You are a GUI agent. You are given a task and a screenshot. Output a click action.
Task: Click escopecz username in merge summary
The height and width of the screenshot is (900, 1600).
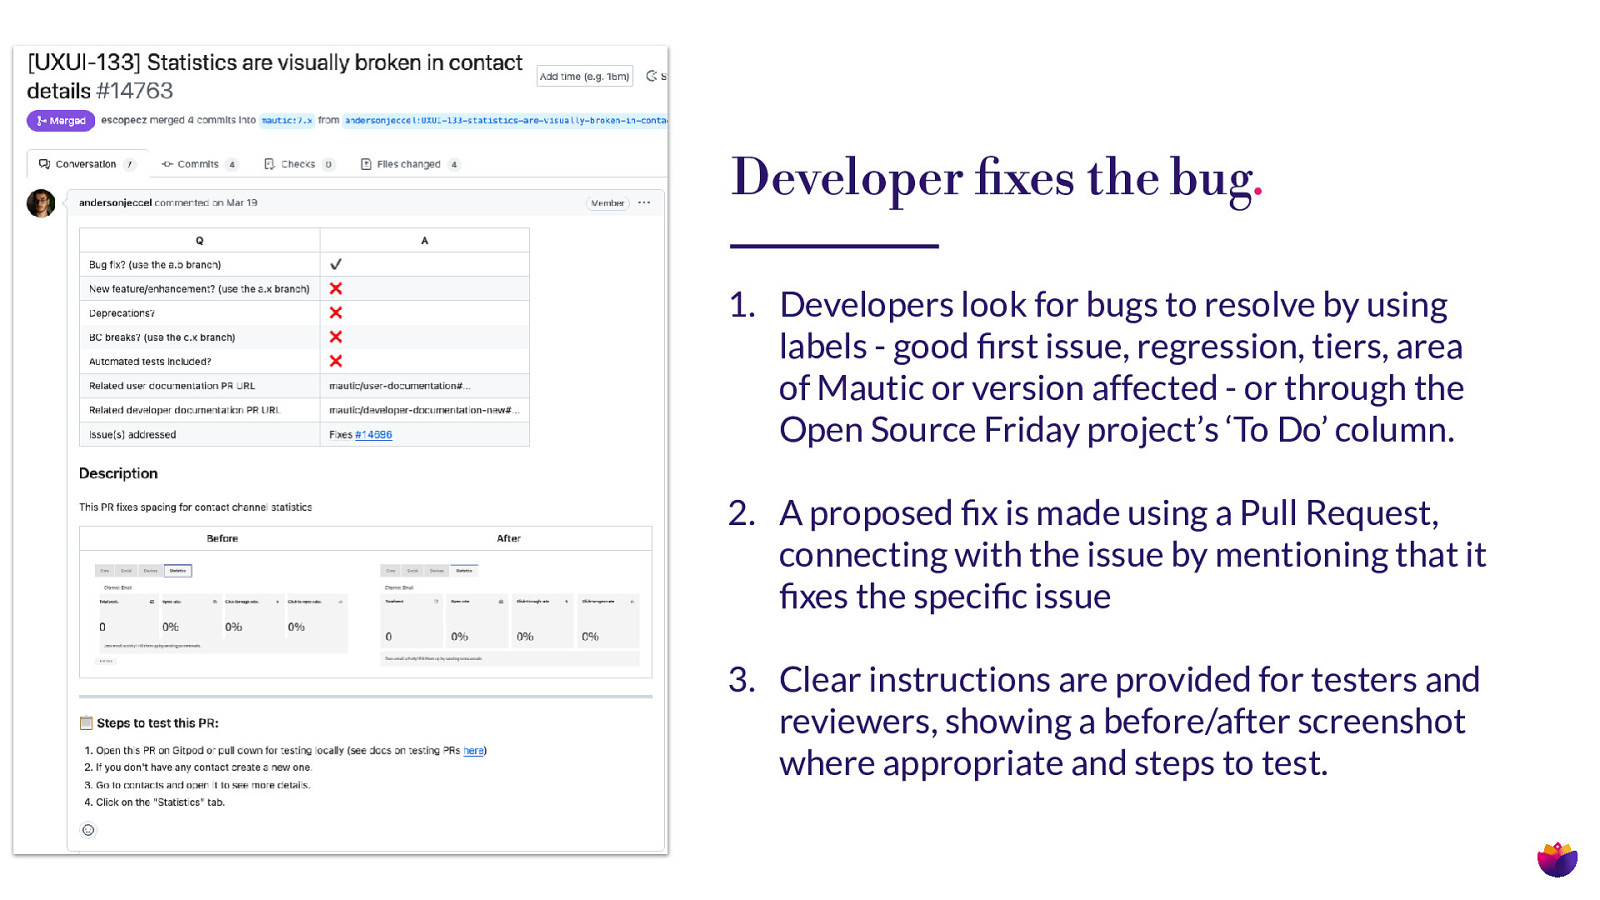click(124, 120)
